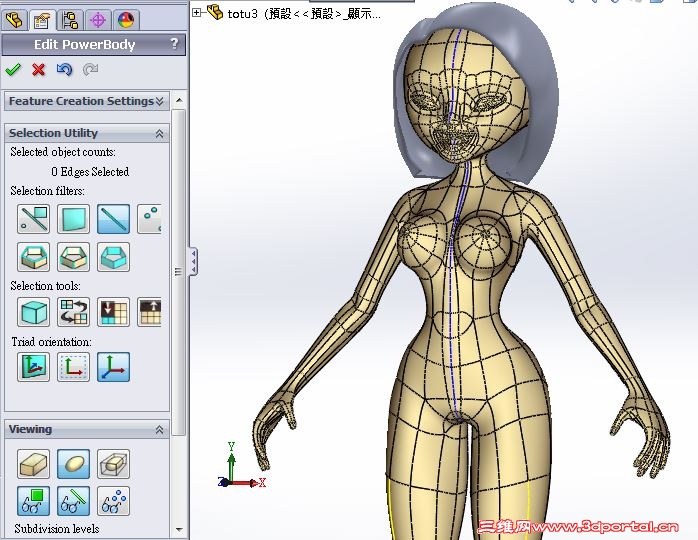Click the Edit PowerBody help question mark

174,44
